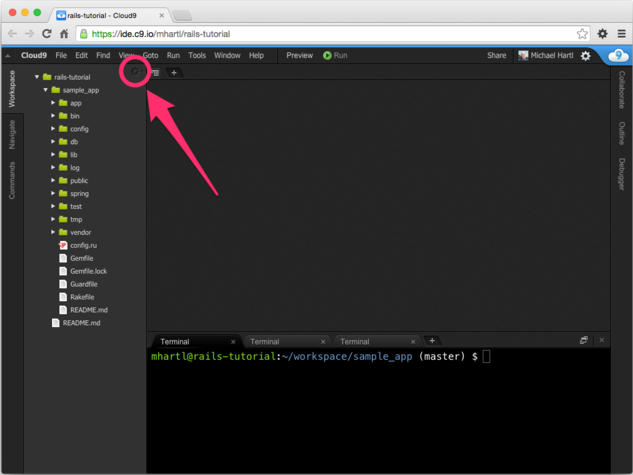
Task: Maximize the terminal panel
Action: pos(584,341)
